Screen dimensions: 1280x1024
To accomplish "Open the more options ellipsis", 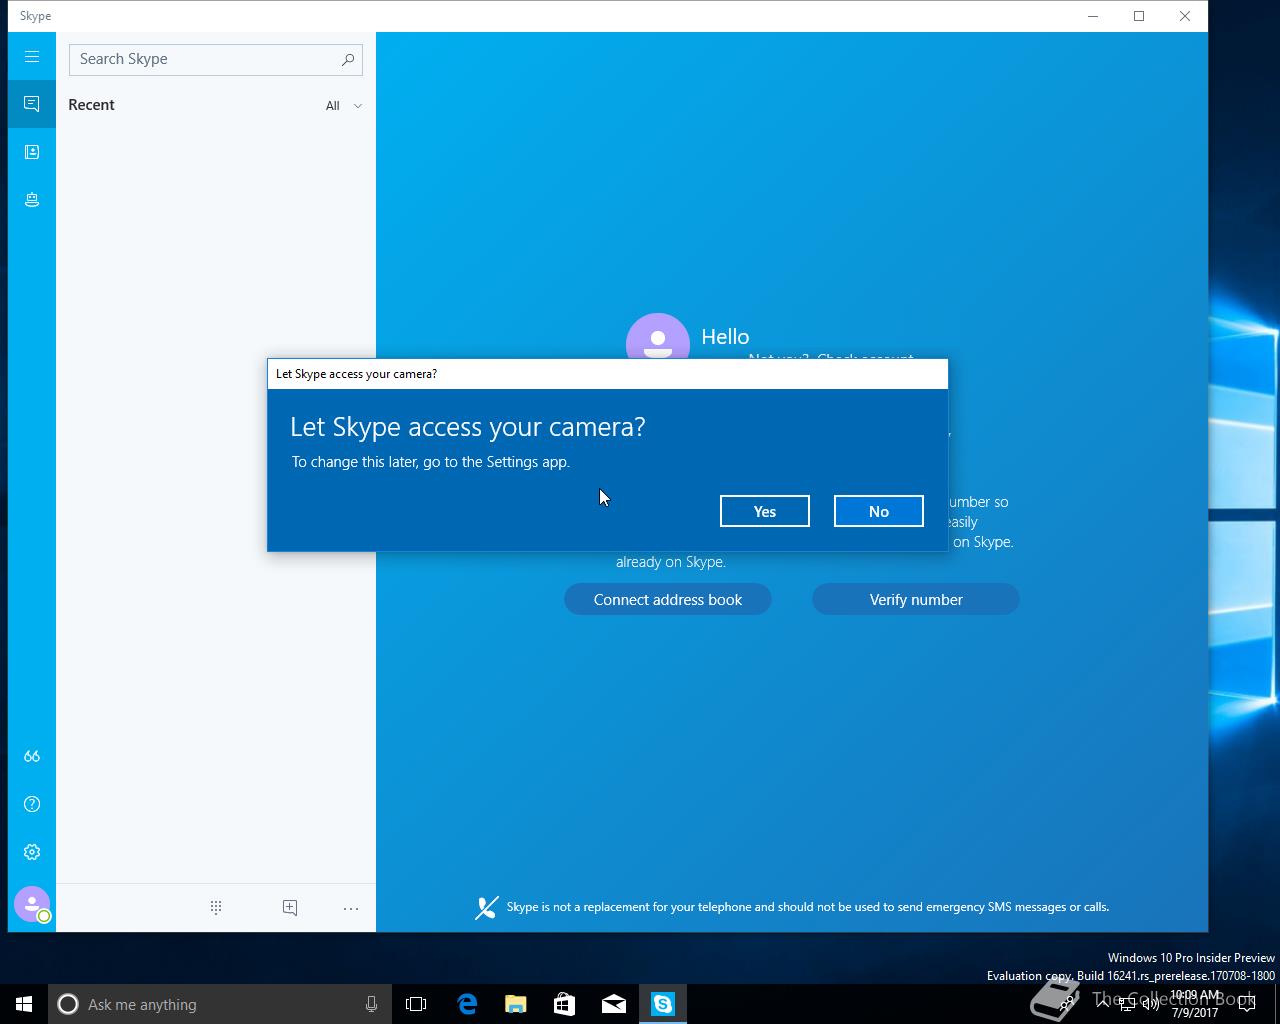I will 351,908.
